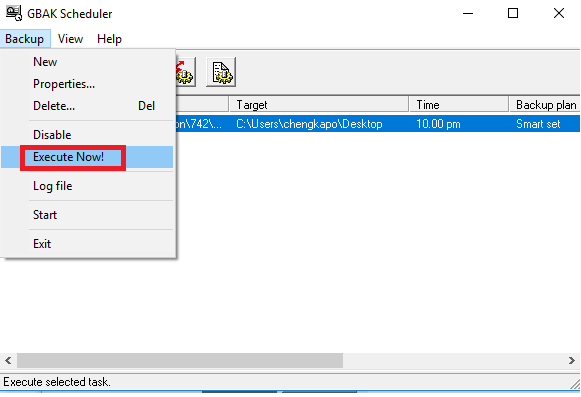
Task: Minimize the GBAK Scheduler window
Action: [468, 13]
